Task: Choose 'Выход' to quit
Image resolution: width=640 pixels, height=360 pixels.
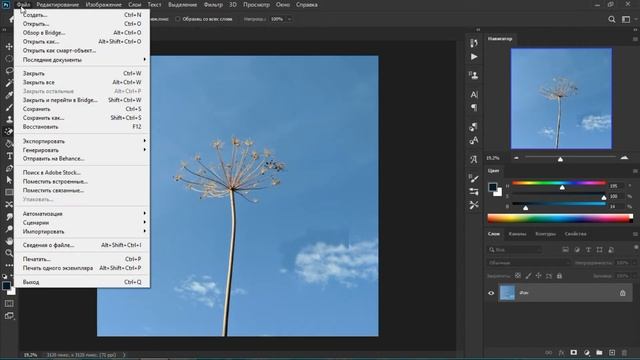Action: coord(82,282)
